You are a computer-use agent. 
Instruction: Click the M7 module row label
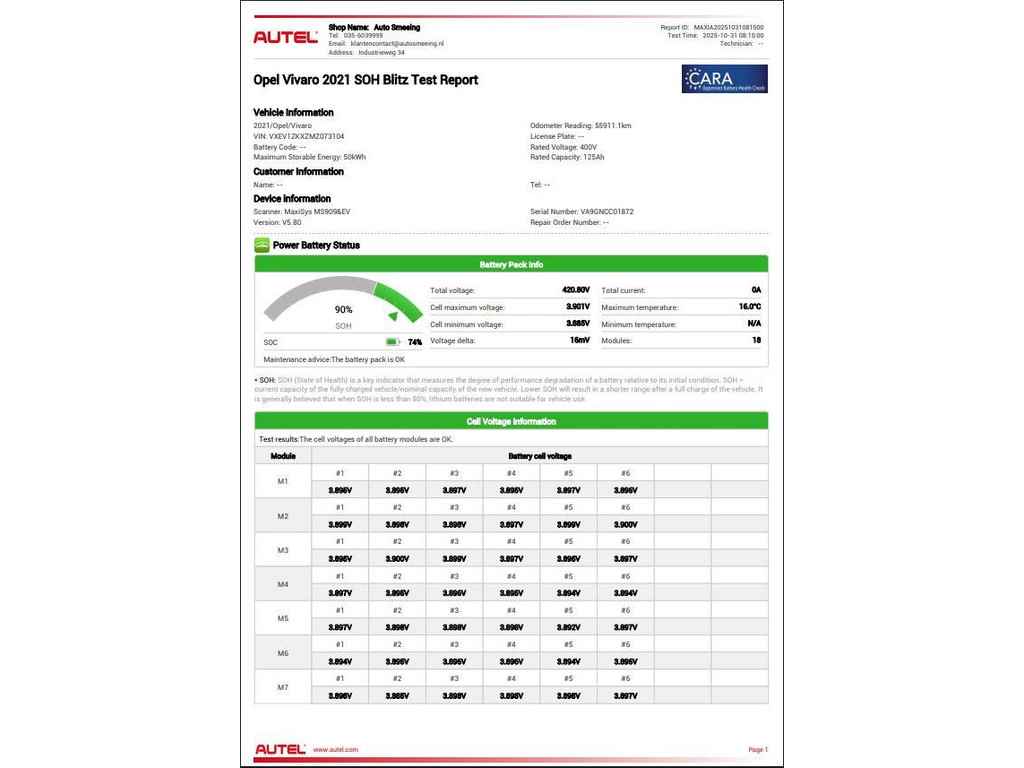pyautogui.click(x=282, y=687)
